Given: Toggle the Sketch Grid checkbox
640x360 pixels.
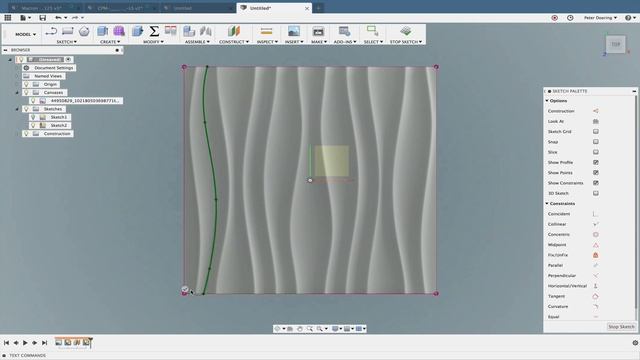Looking at the screenshot, I should tap(596, 131).
